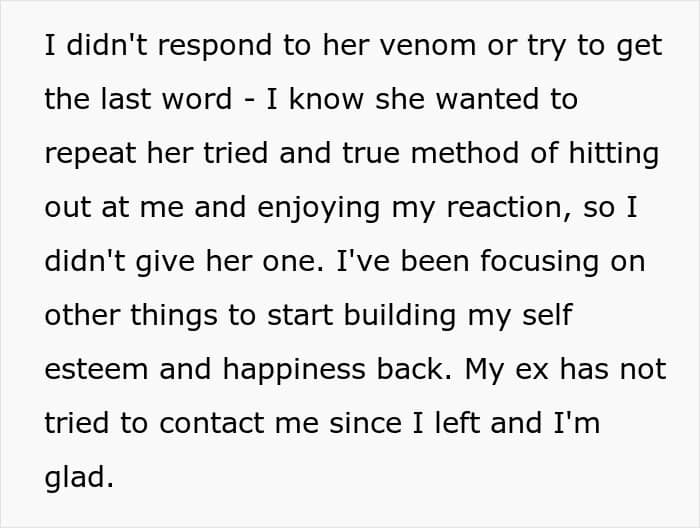
Task: Click the word "give" in the paragraph
Action: click(156, 263)
